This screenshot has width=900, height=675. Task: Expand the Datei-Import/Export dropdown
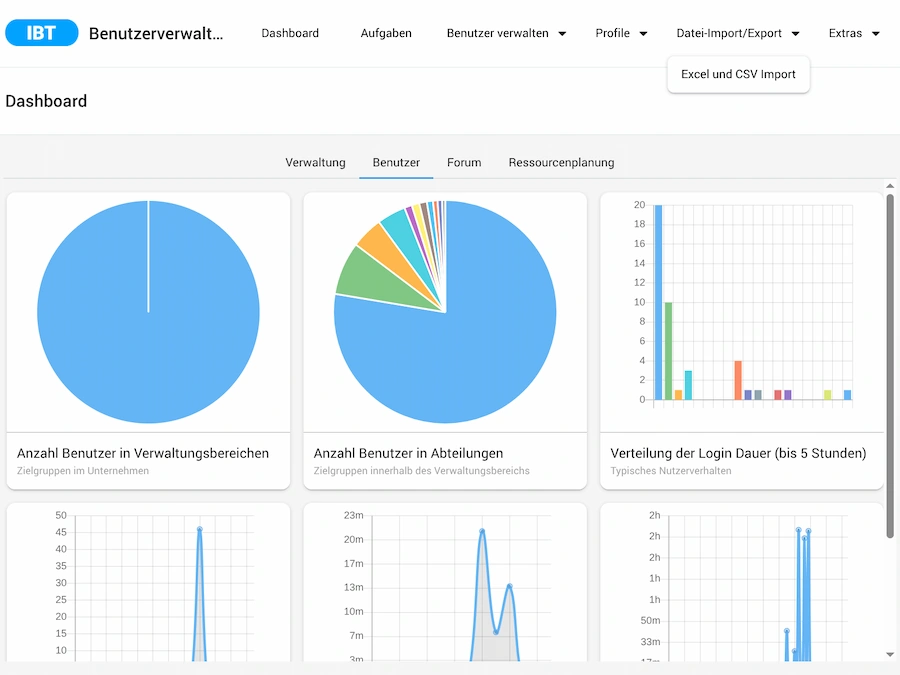pyautogui.click(x=738, y=33)
